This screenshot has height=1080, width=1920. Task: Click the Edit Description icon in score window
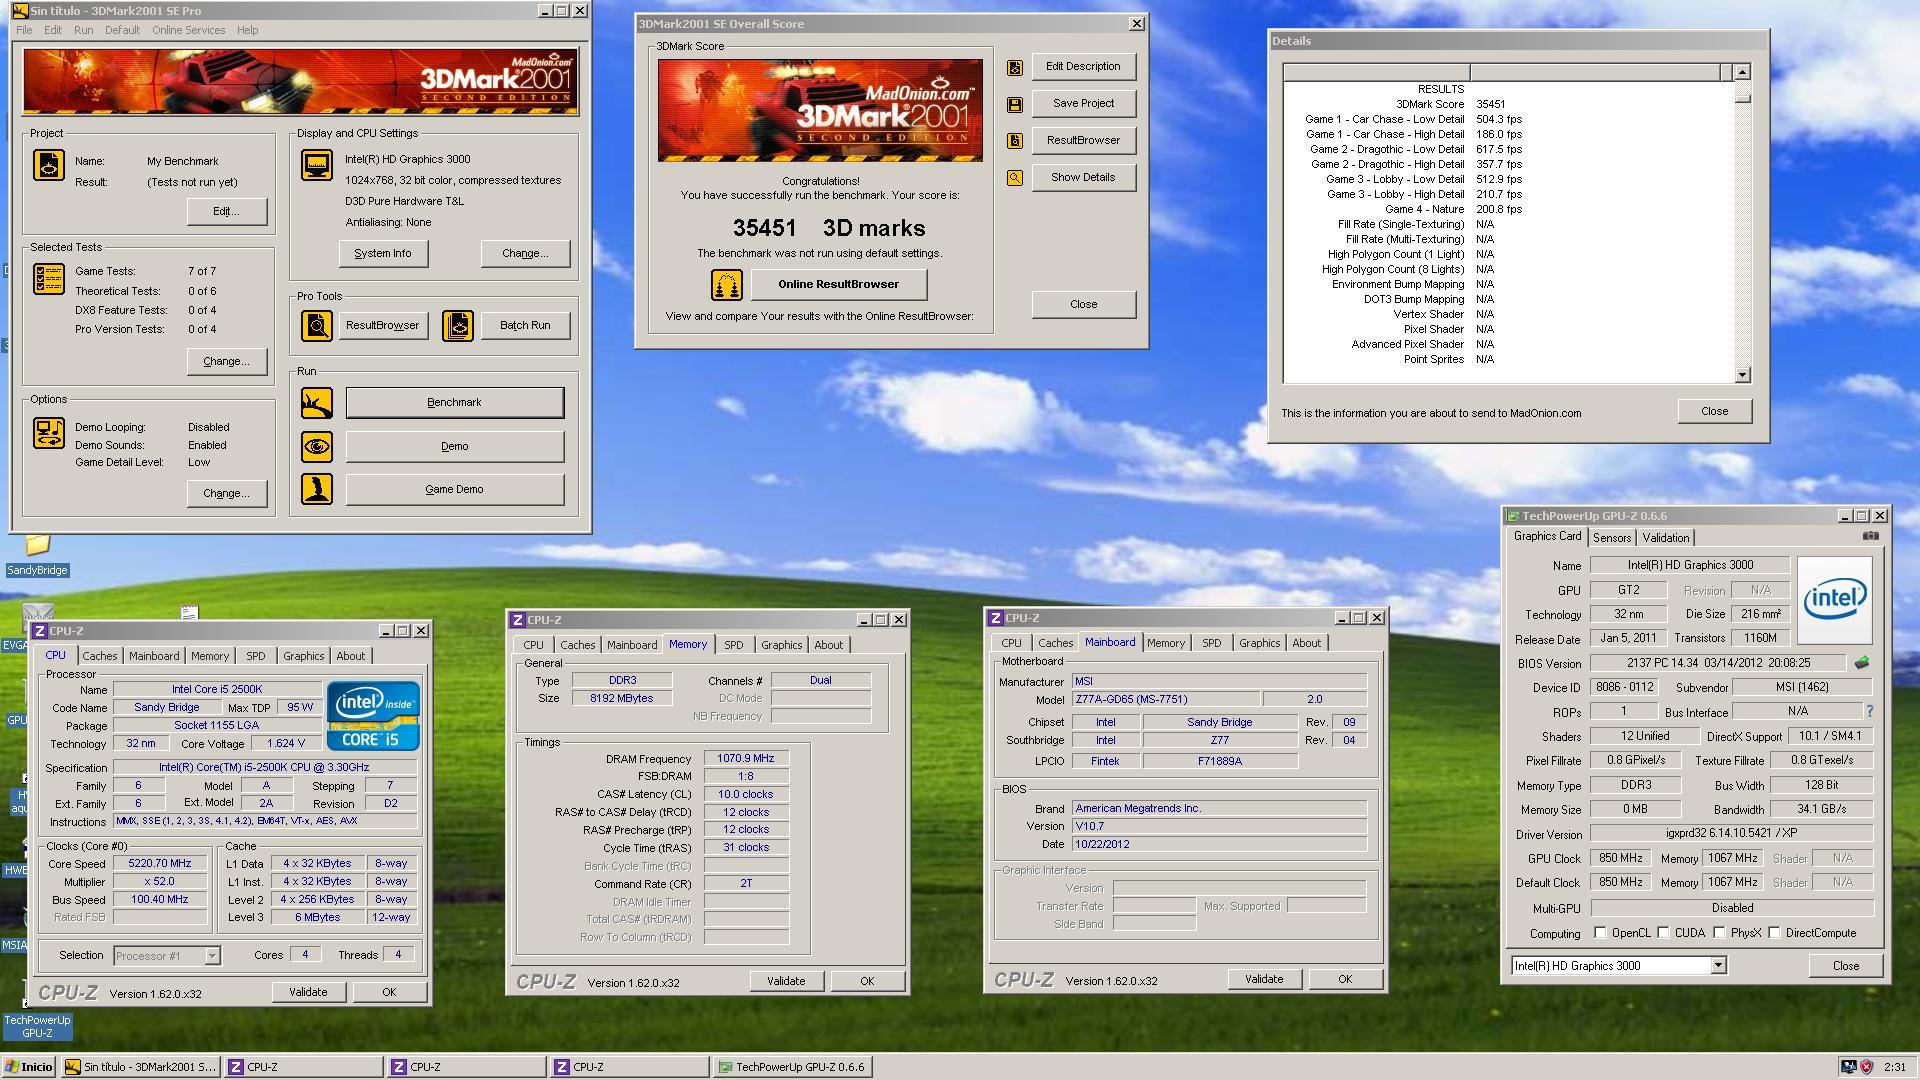(x=1015, y=67)
